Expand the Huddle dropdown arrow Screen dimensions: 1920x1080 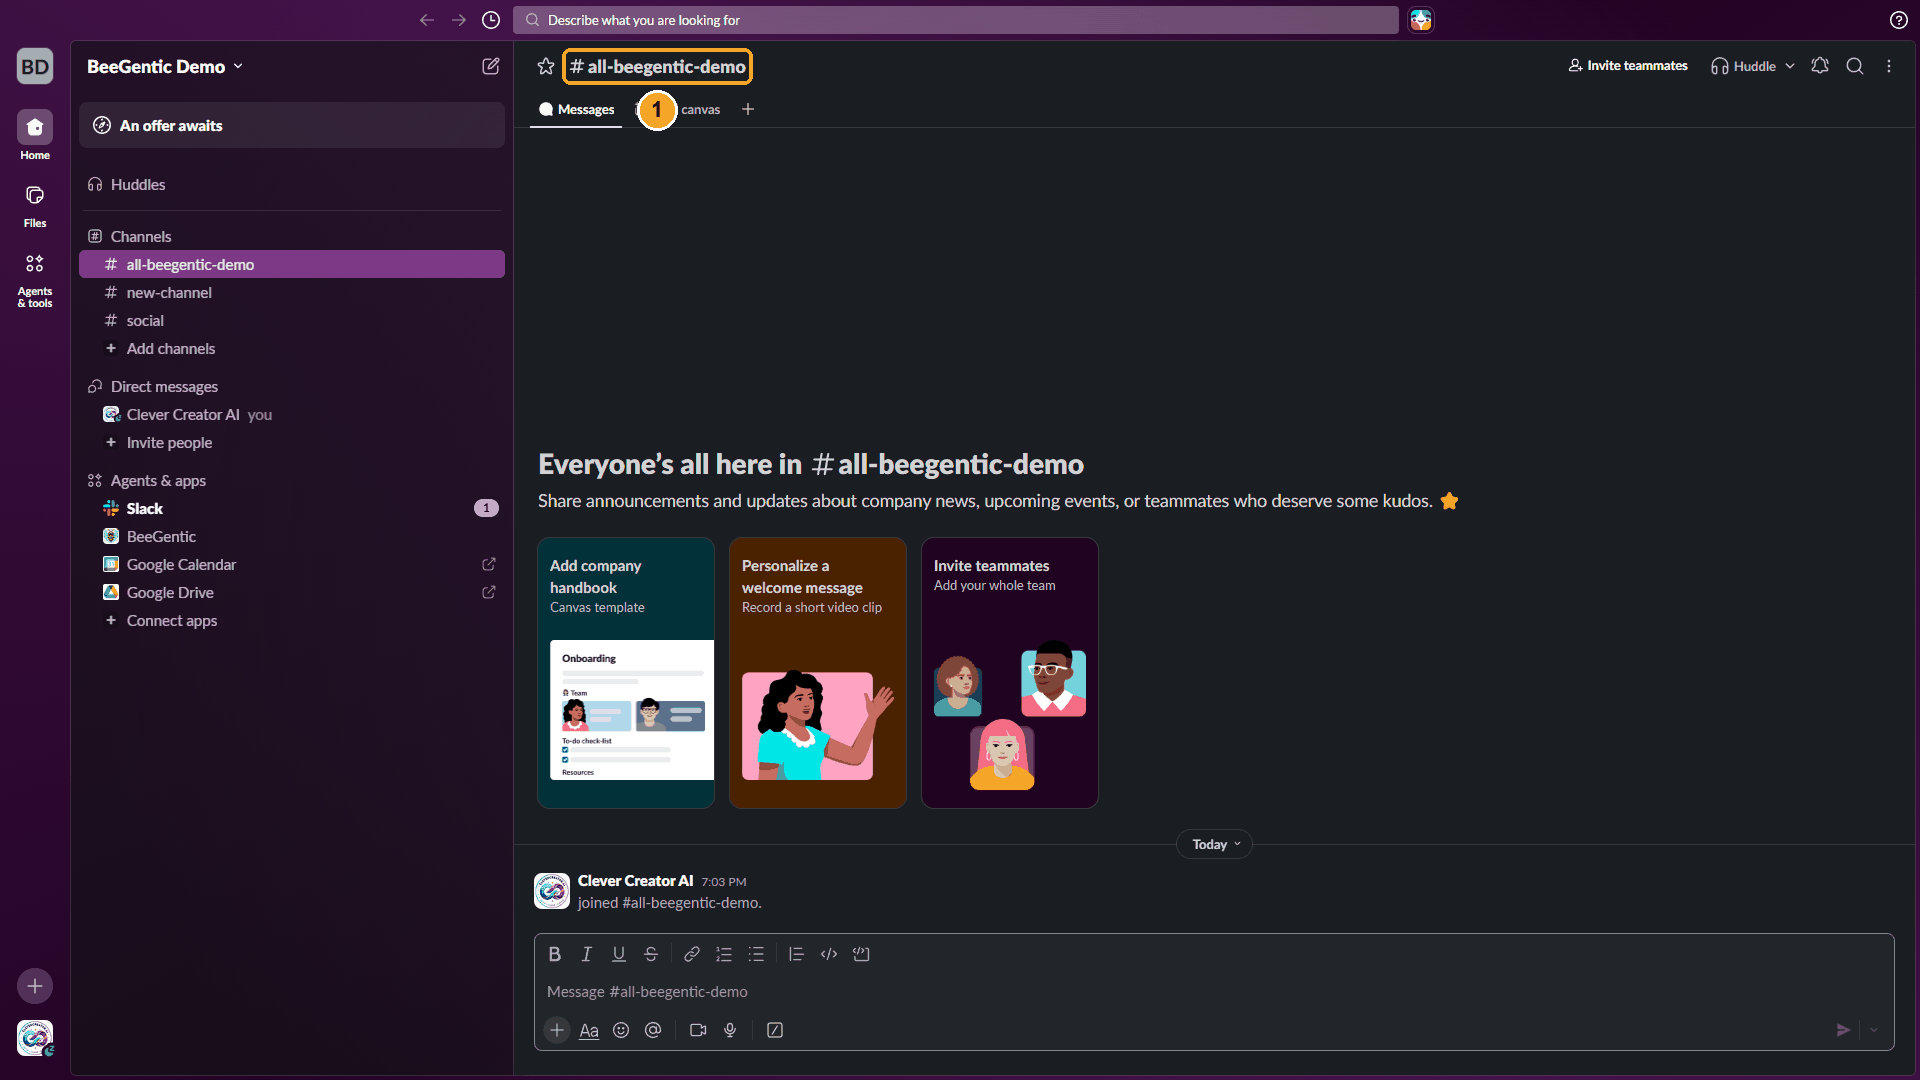coord(1790,66)
